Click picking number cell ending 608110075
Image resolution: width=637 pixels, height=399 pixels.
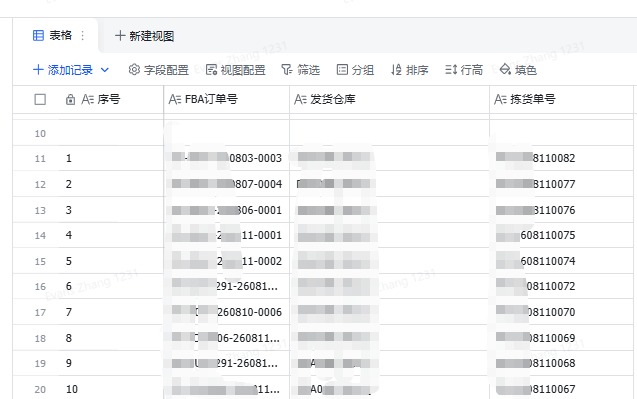pos(561,235)
